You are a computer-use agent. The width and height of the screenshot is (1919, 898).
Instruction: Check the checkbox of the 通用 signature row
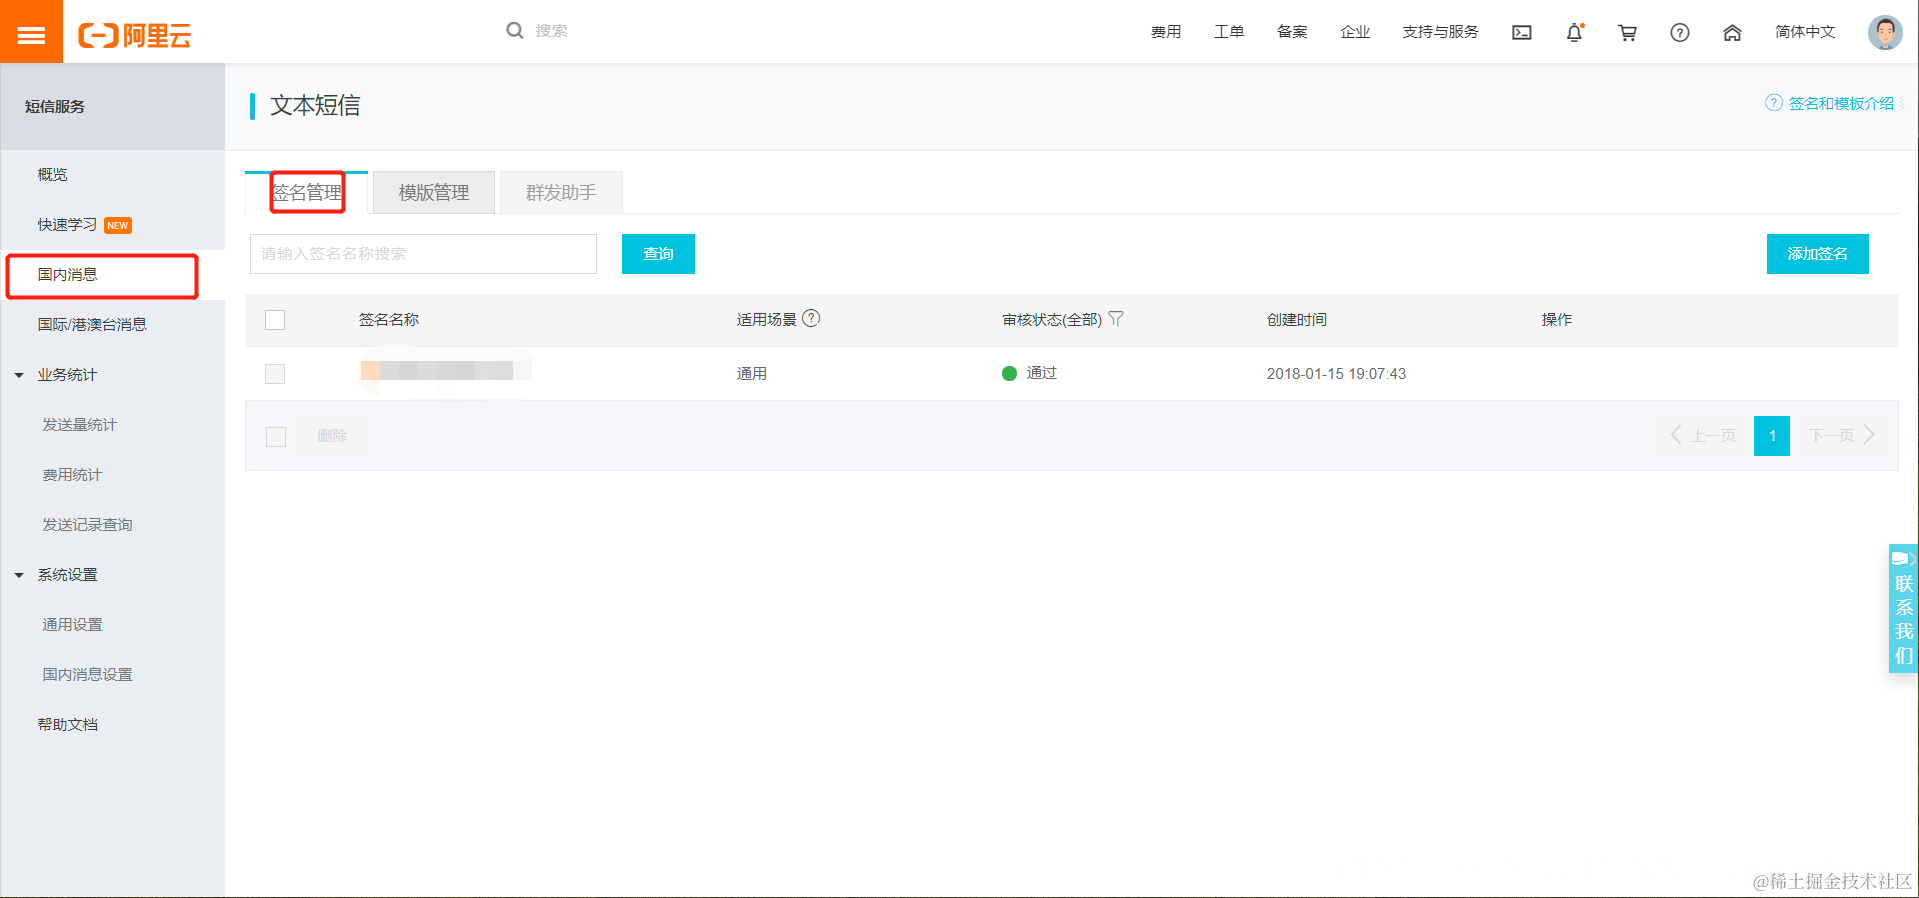pos(275,374)
